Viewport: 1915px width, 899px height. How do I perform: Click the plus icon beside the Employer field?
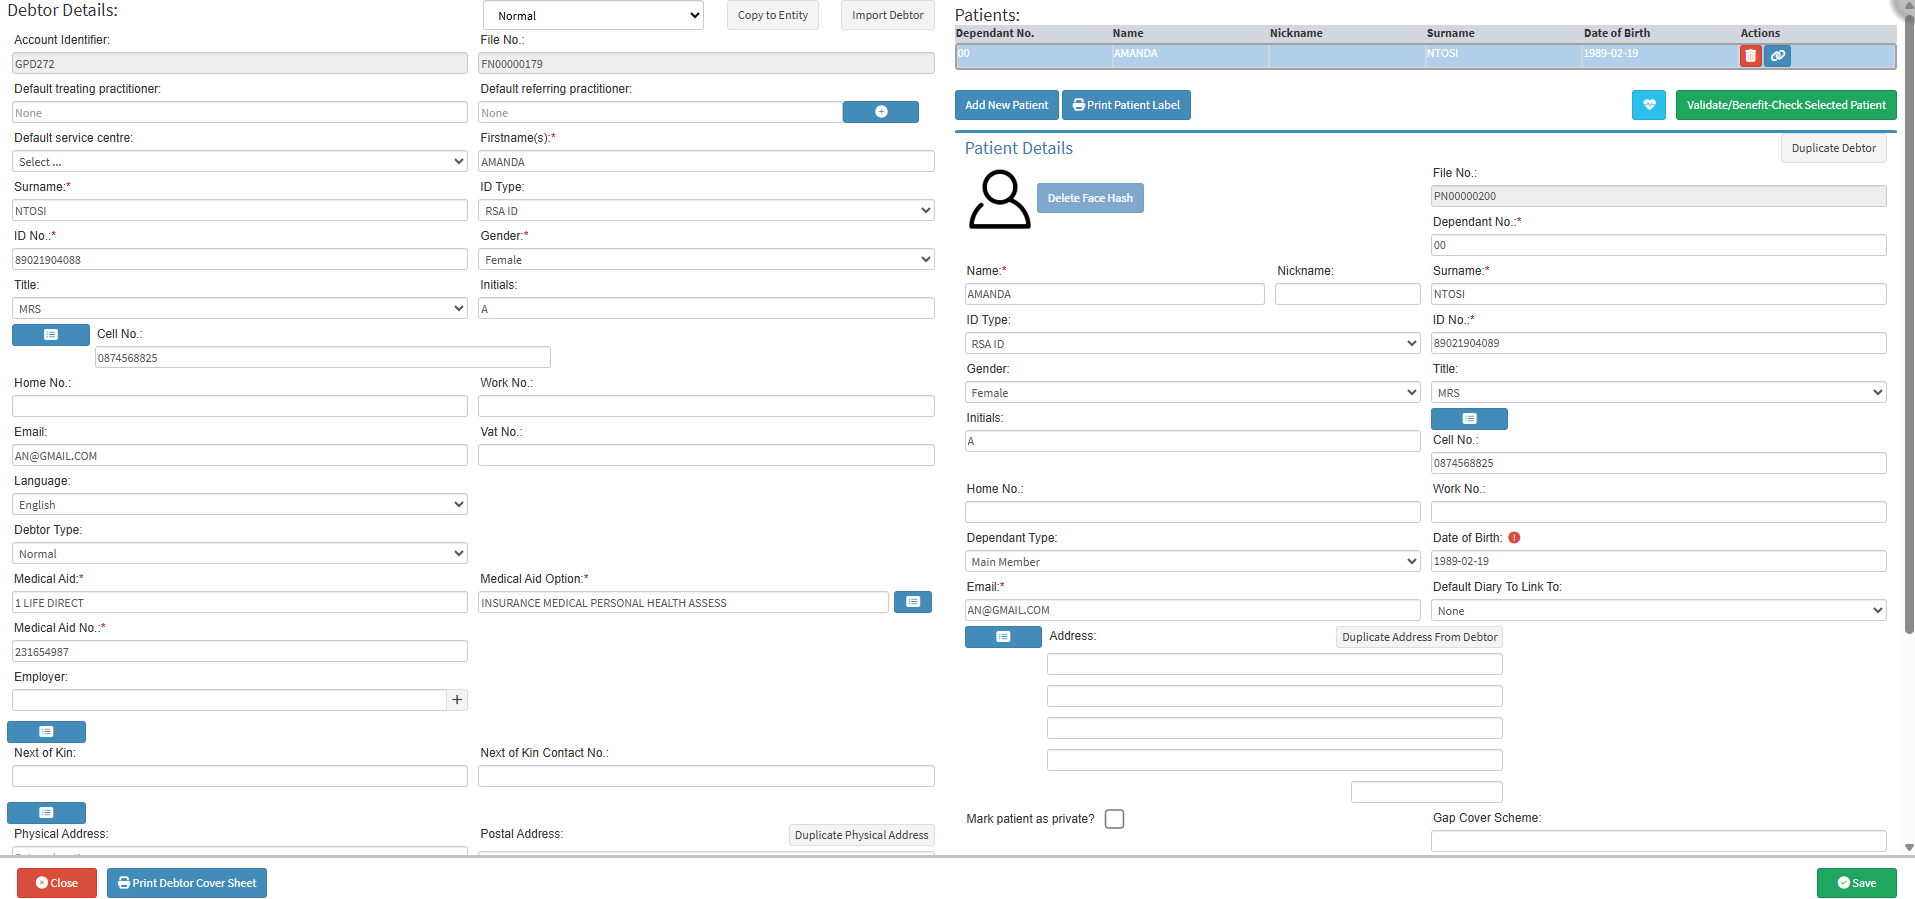pyautogui.click(x=457, y=700)
